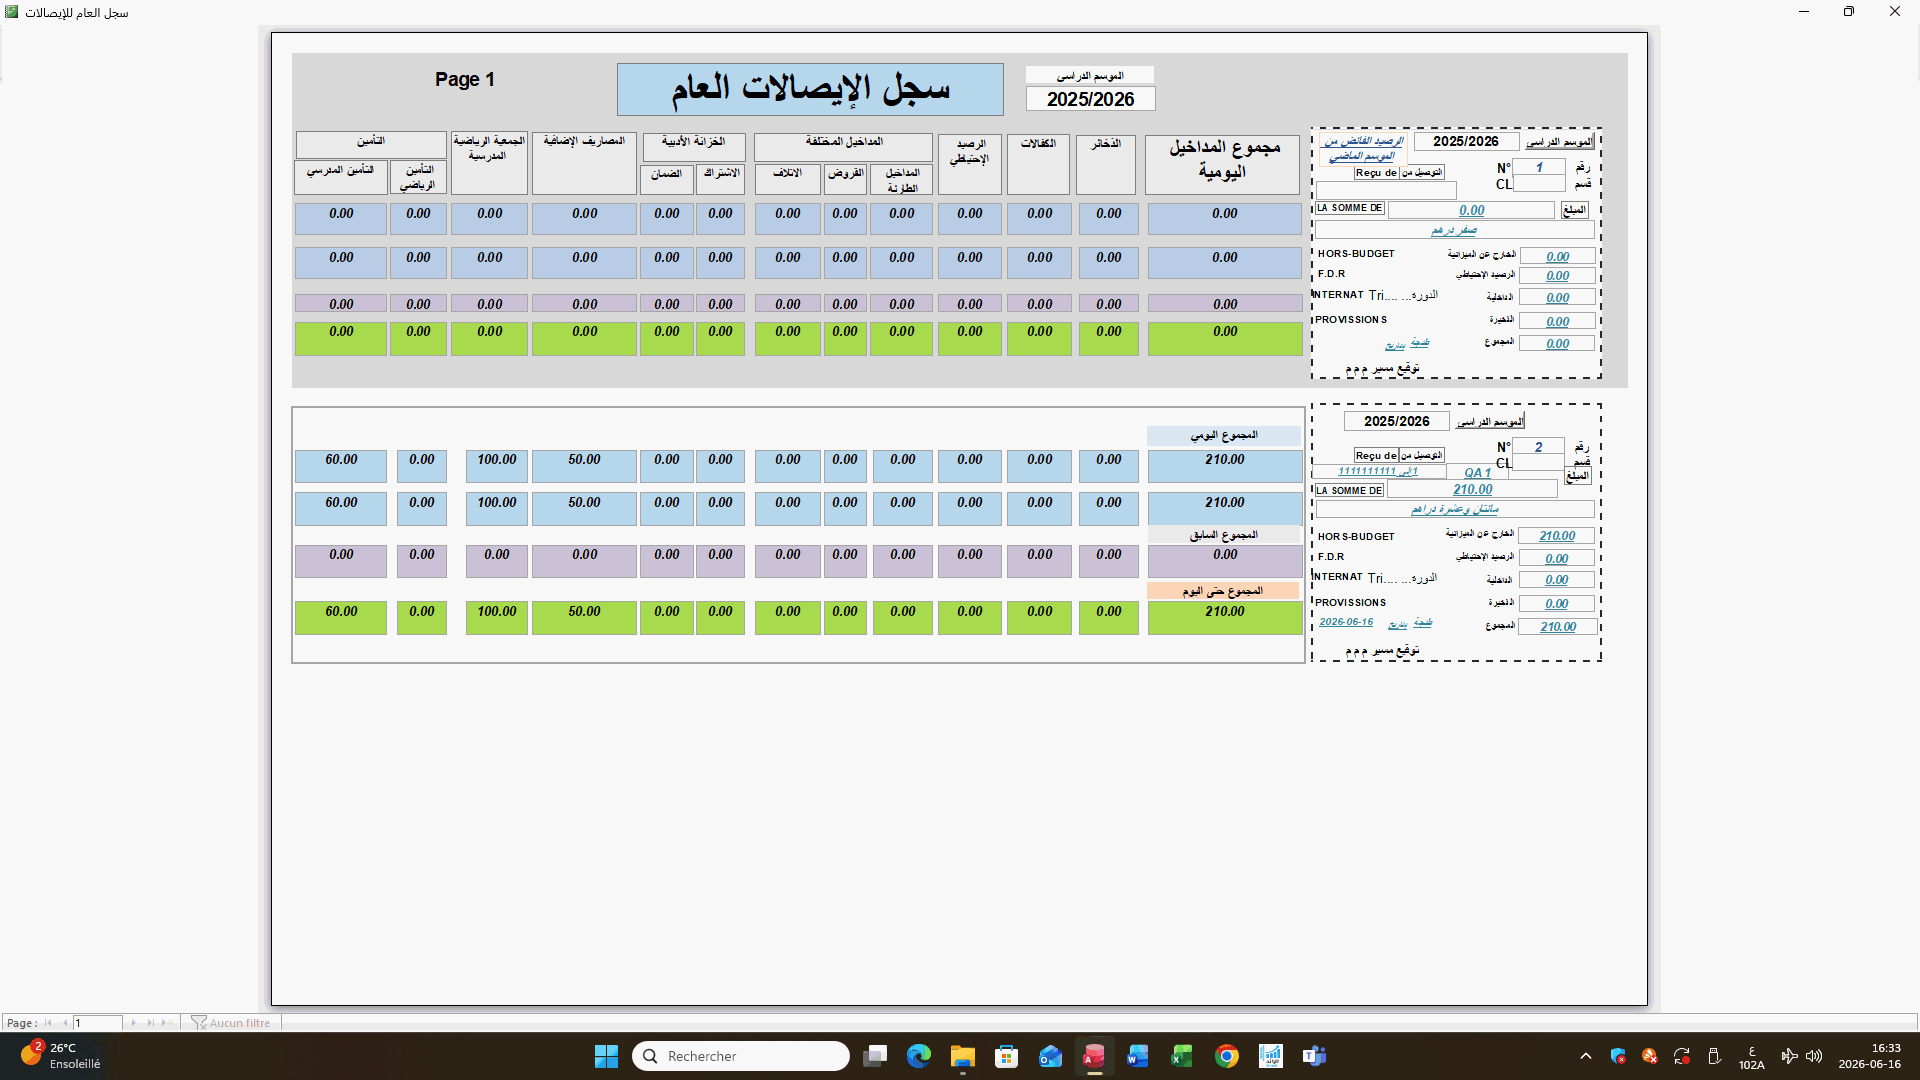Image resolution: width=1920 pixels, height=1080 pixels.
Task: Switch to Microsoft Access in taskbar
Action: point(1094,1056)
